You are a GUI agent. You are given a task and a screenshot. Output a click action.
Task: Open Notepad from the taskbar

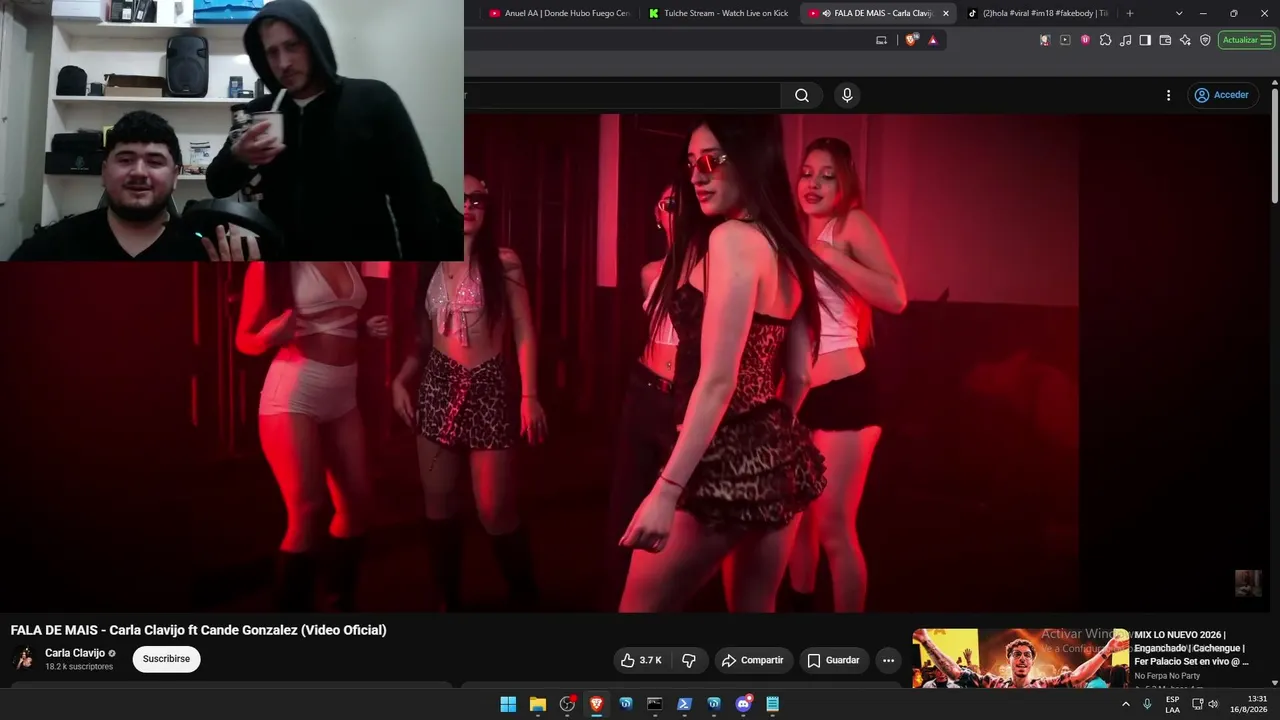click(772, 704)
